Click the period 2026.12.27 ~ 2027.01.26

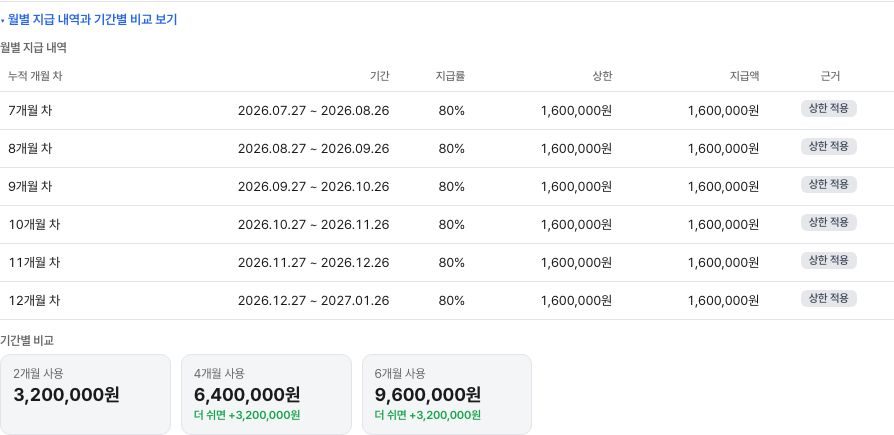point(314,300)
